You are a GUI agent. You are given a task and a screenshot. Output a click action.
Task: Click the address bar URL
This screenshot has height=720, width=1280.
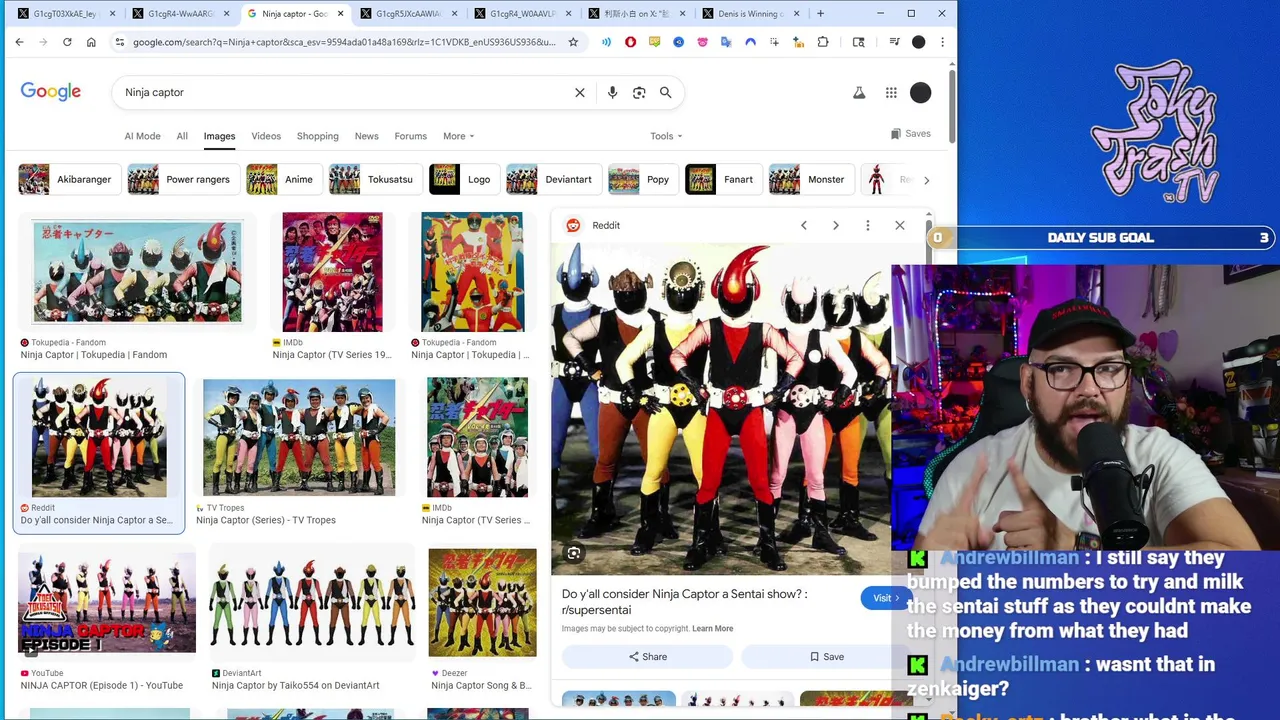coord(343,42)
